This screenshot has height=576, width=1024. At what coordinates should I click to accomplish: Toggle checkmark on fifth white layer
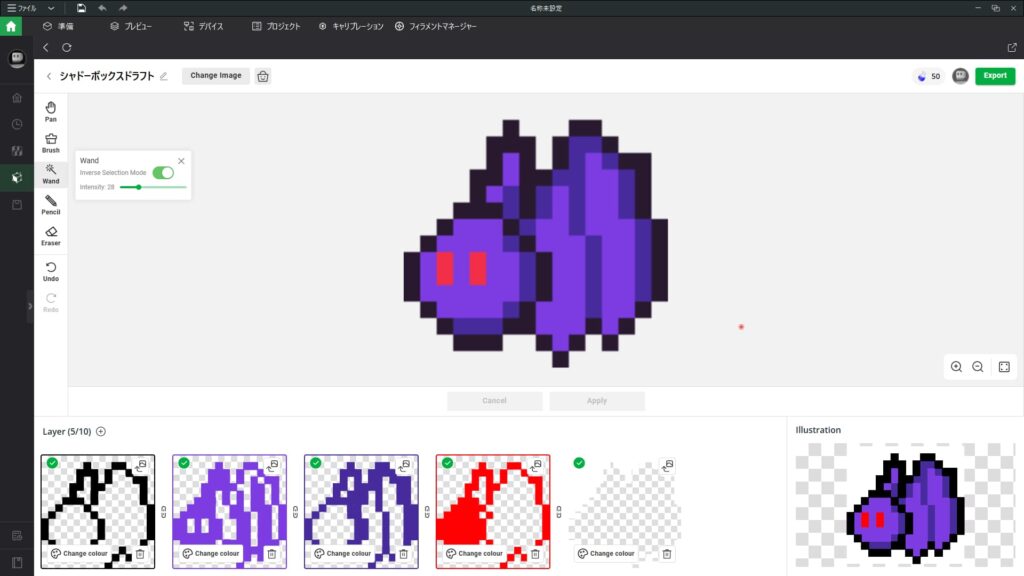point(579,463)
